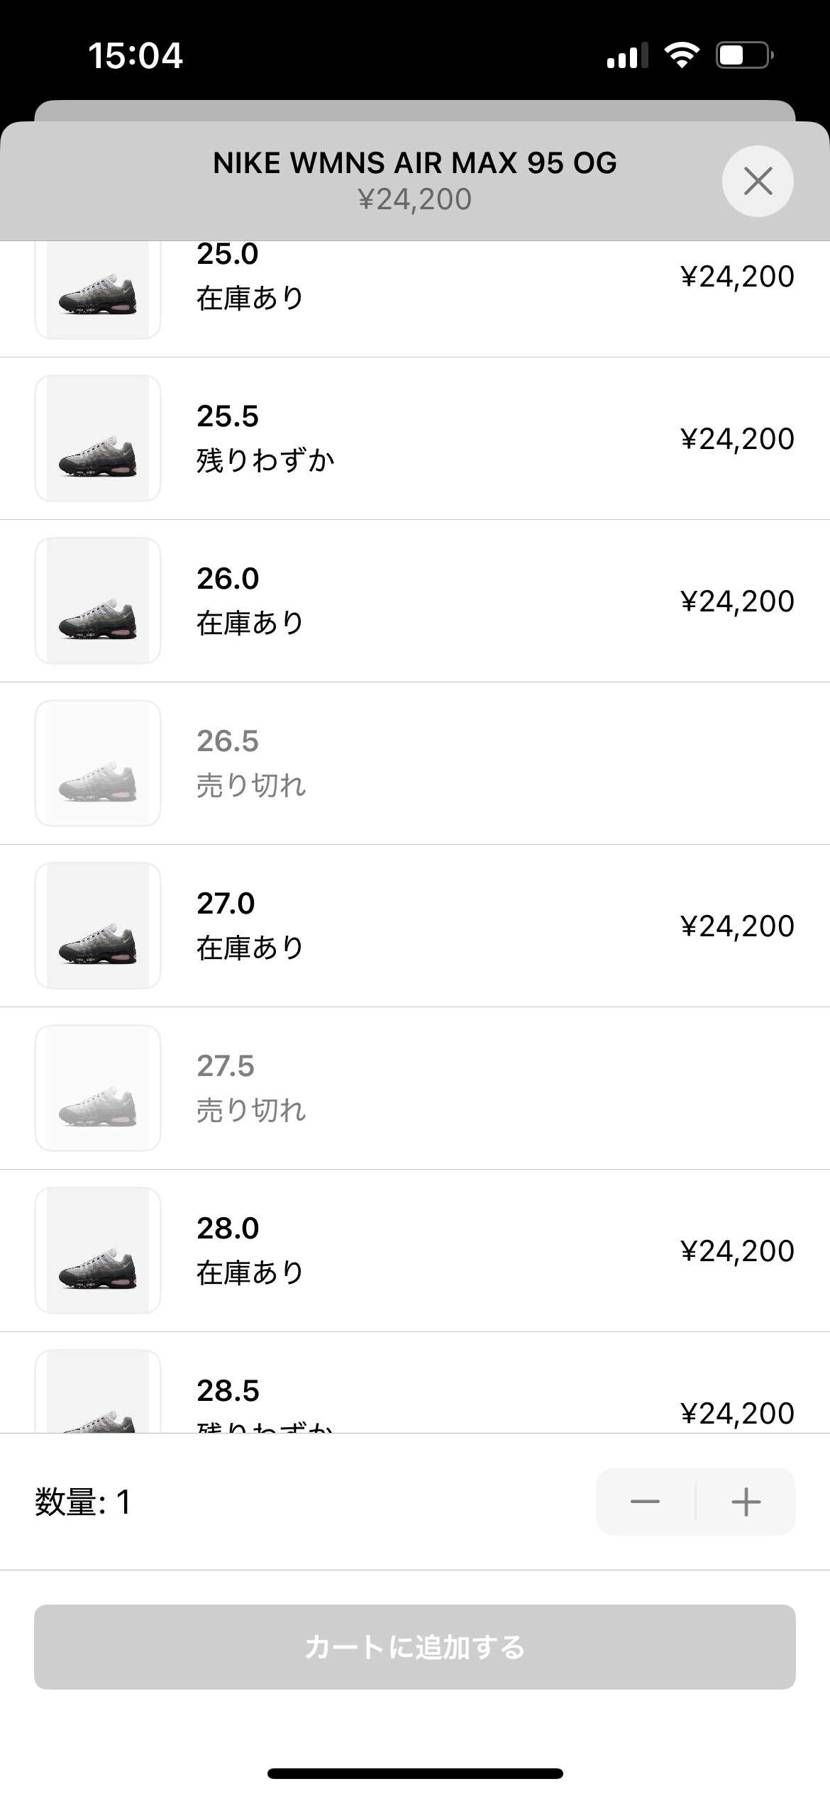Tap shoe thumbnail for size 25.5
This screenshot has width=830, height=1796.
pos(98,438)
